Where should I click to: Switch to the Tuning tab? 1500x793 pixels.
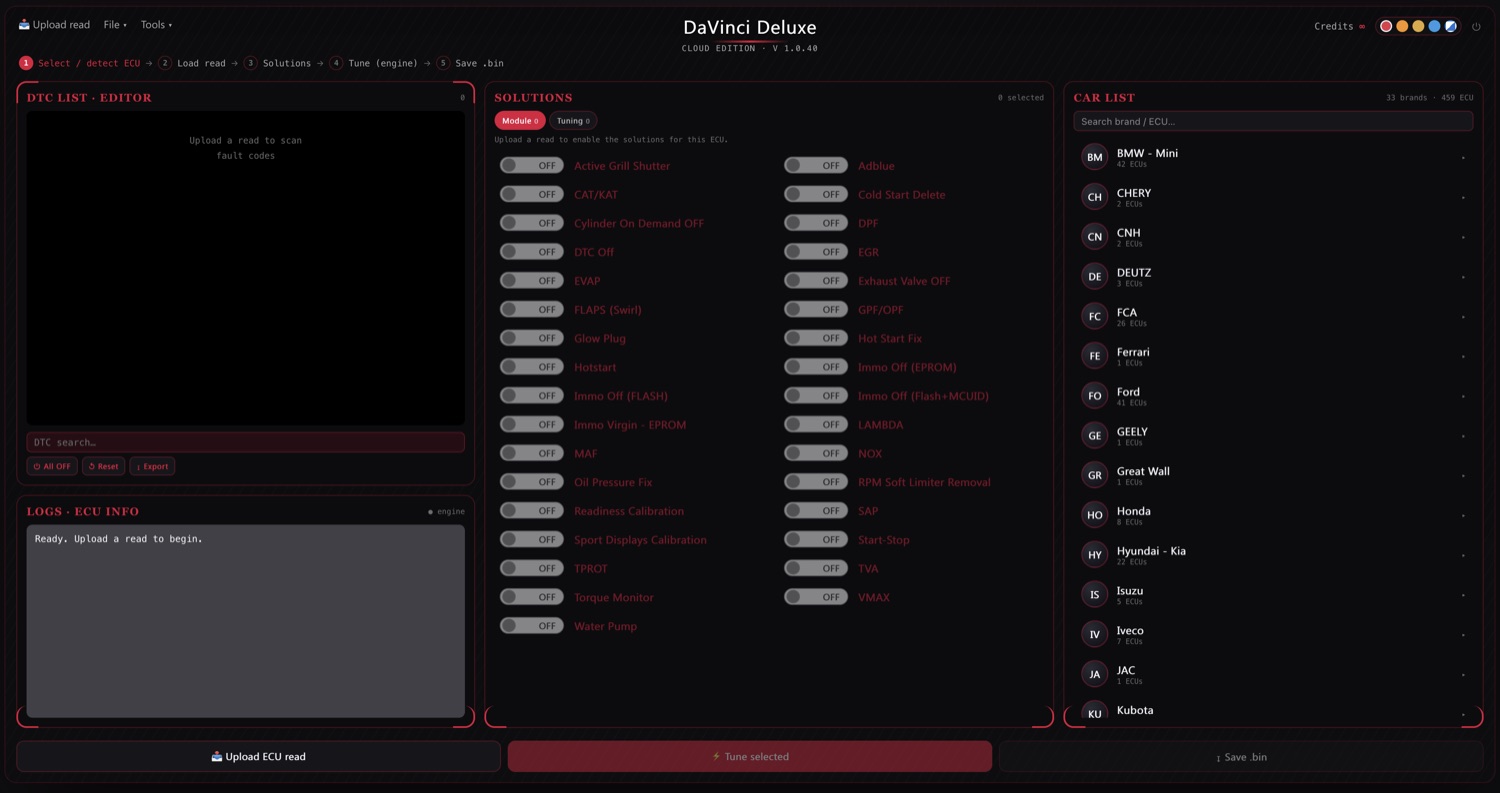coord(573,121)
